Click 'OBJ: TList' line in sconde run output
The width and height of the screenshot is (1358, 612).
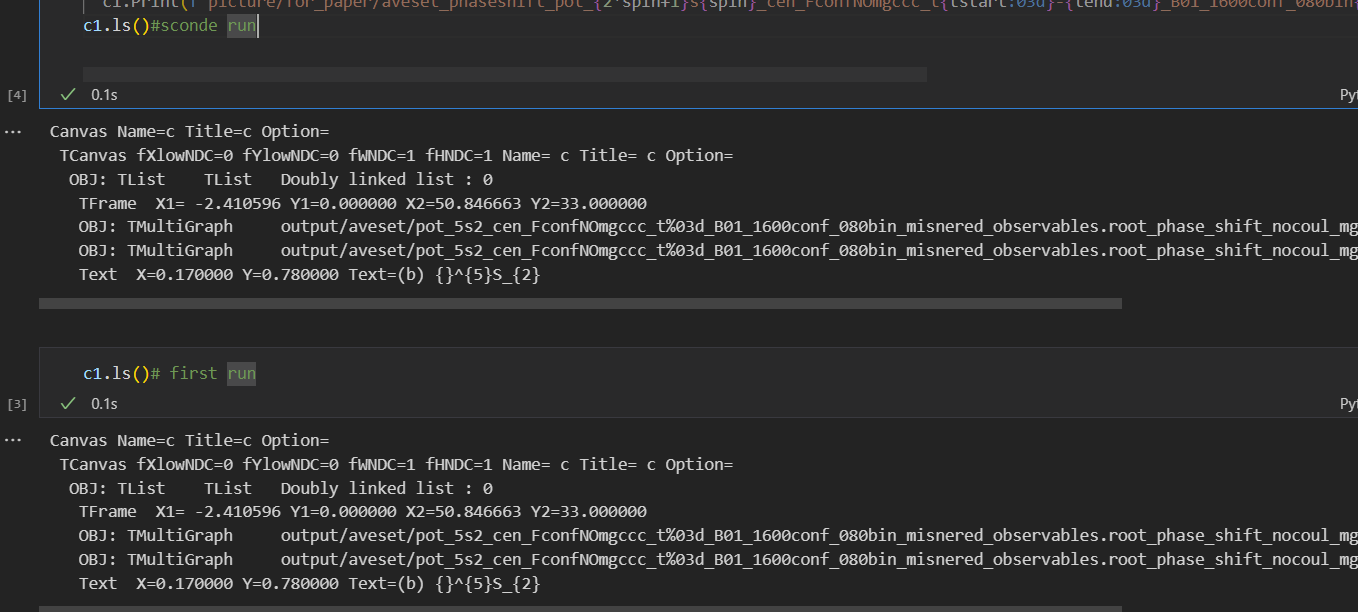coord(280,180)
